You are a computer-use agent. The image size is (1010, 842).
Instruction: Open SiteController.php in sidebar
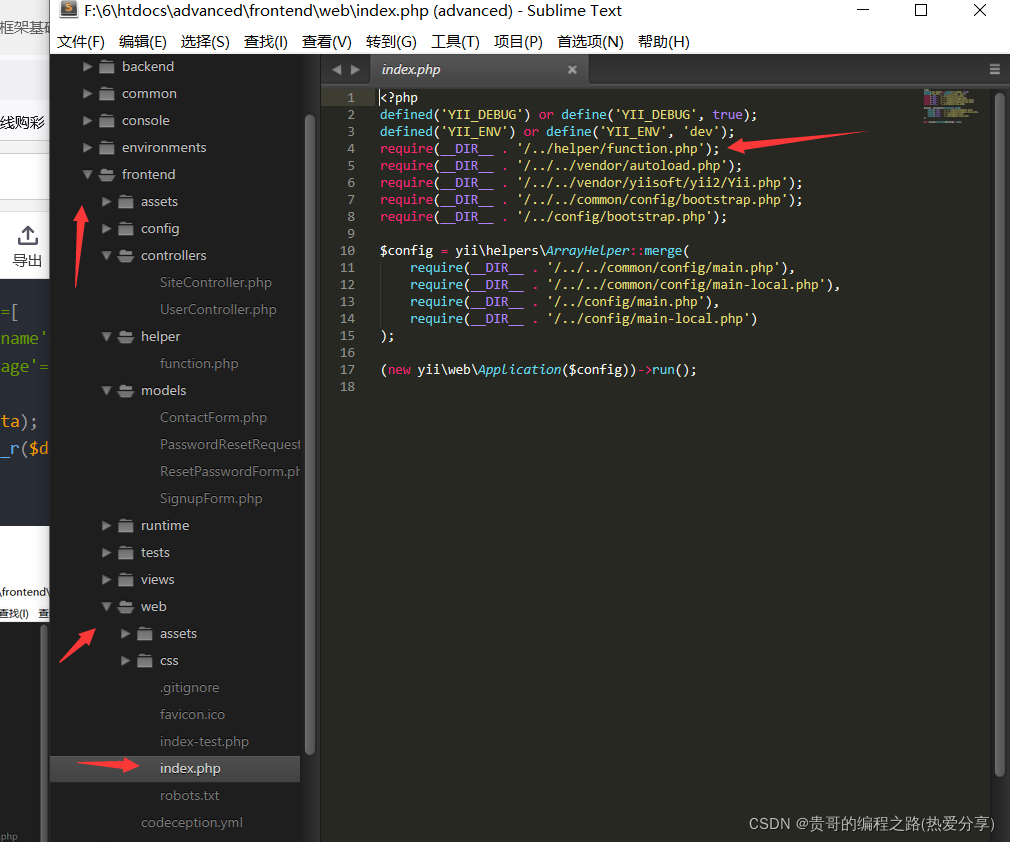216,282
